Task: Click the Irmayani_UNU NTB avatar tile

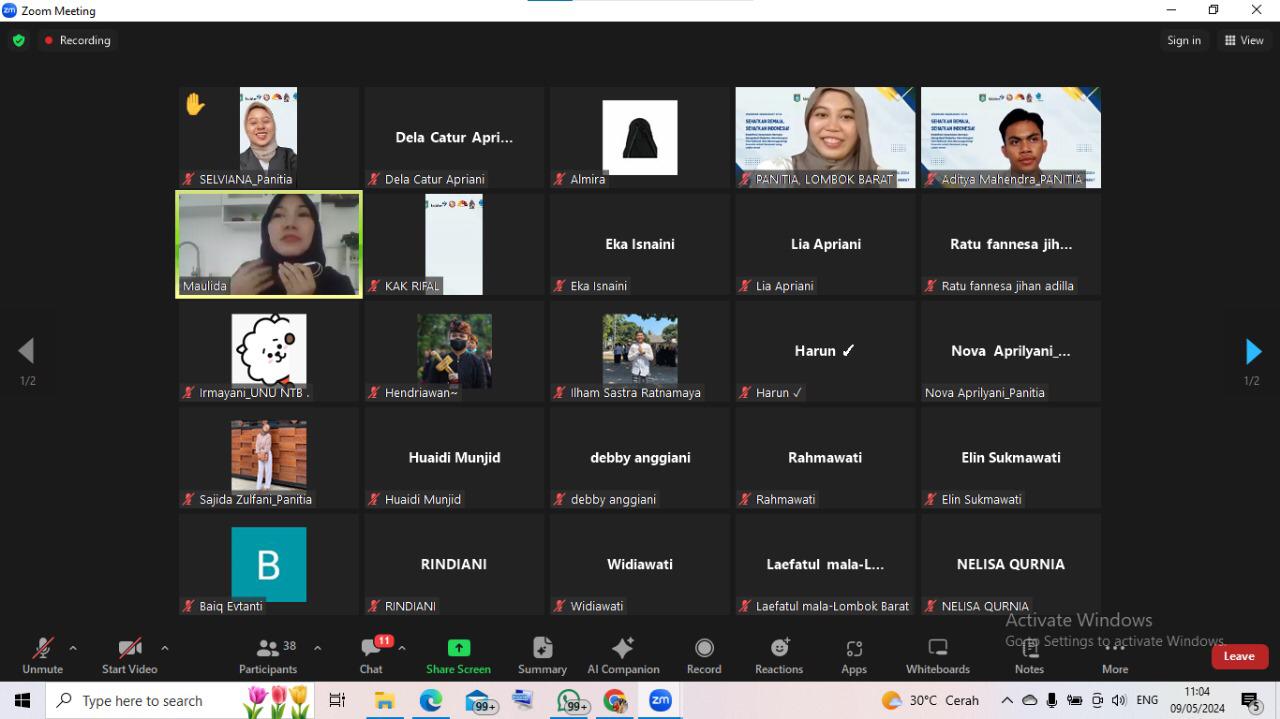Action: 269,349
